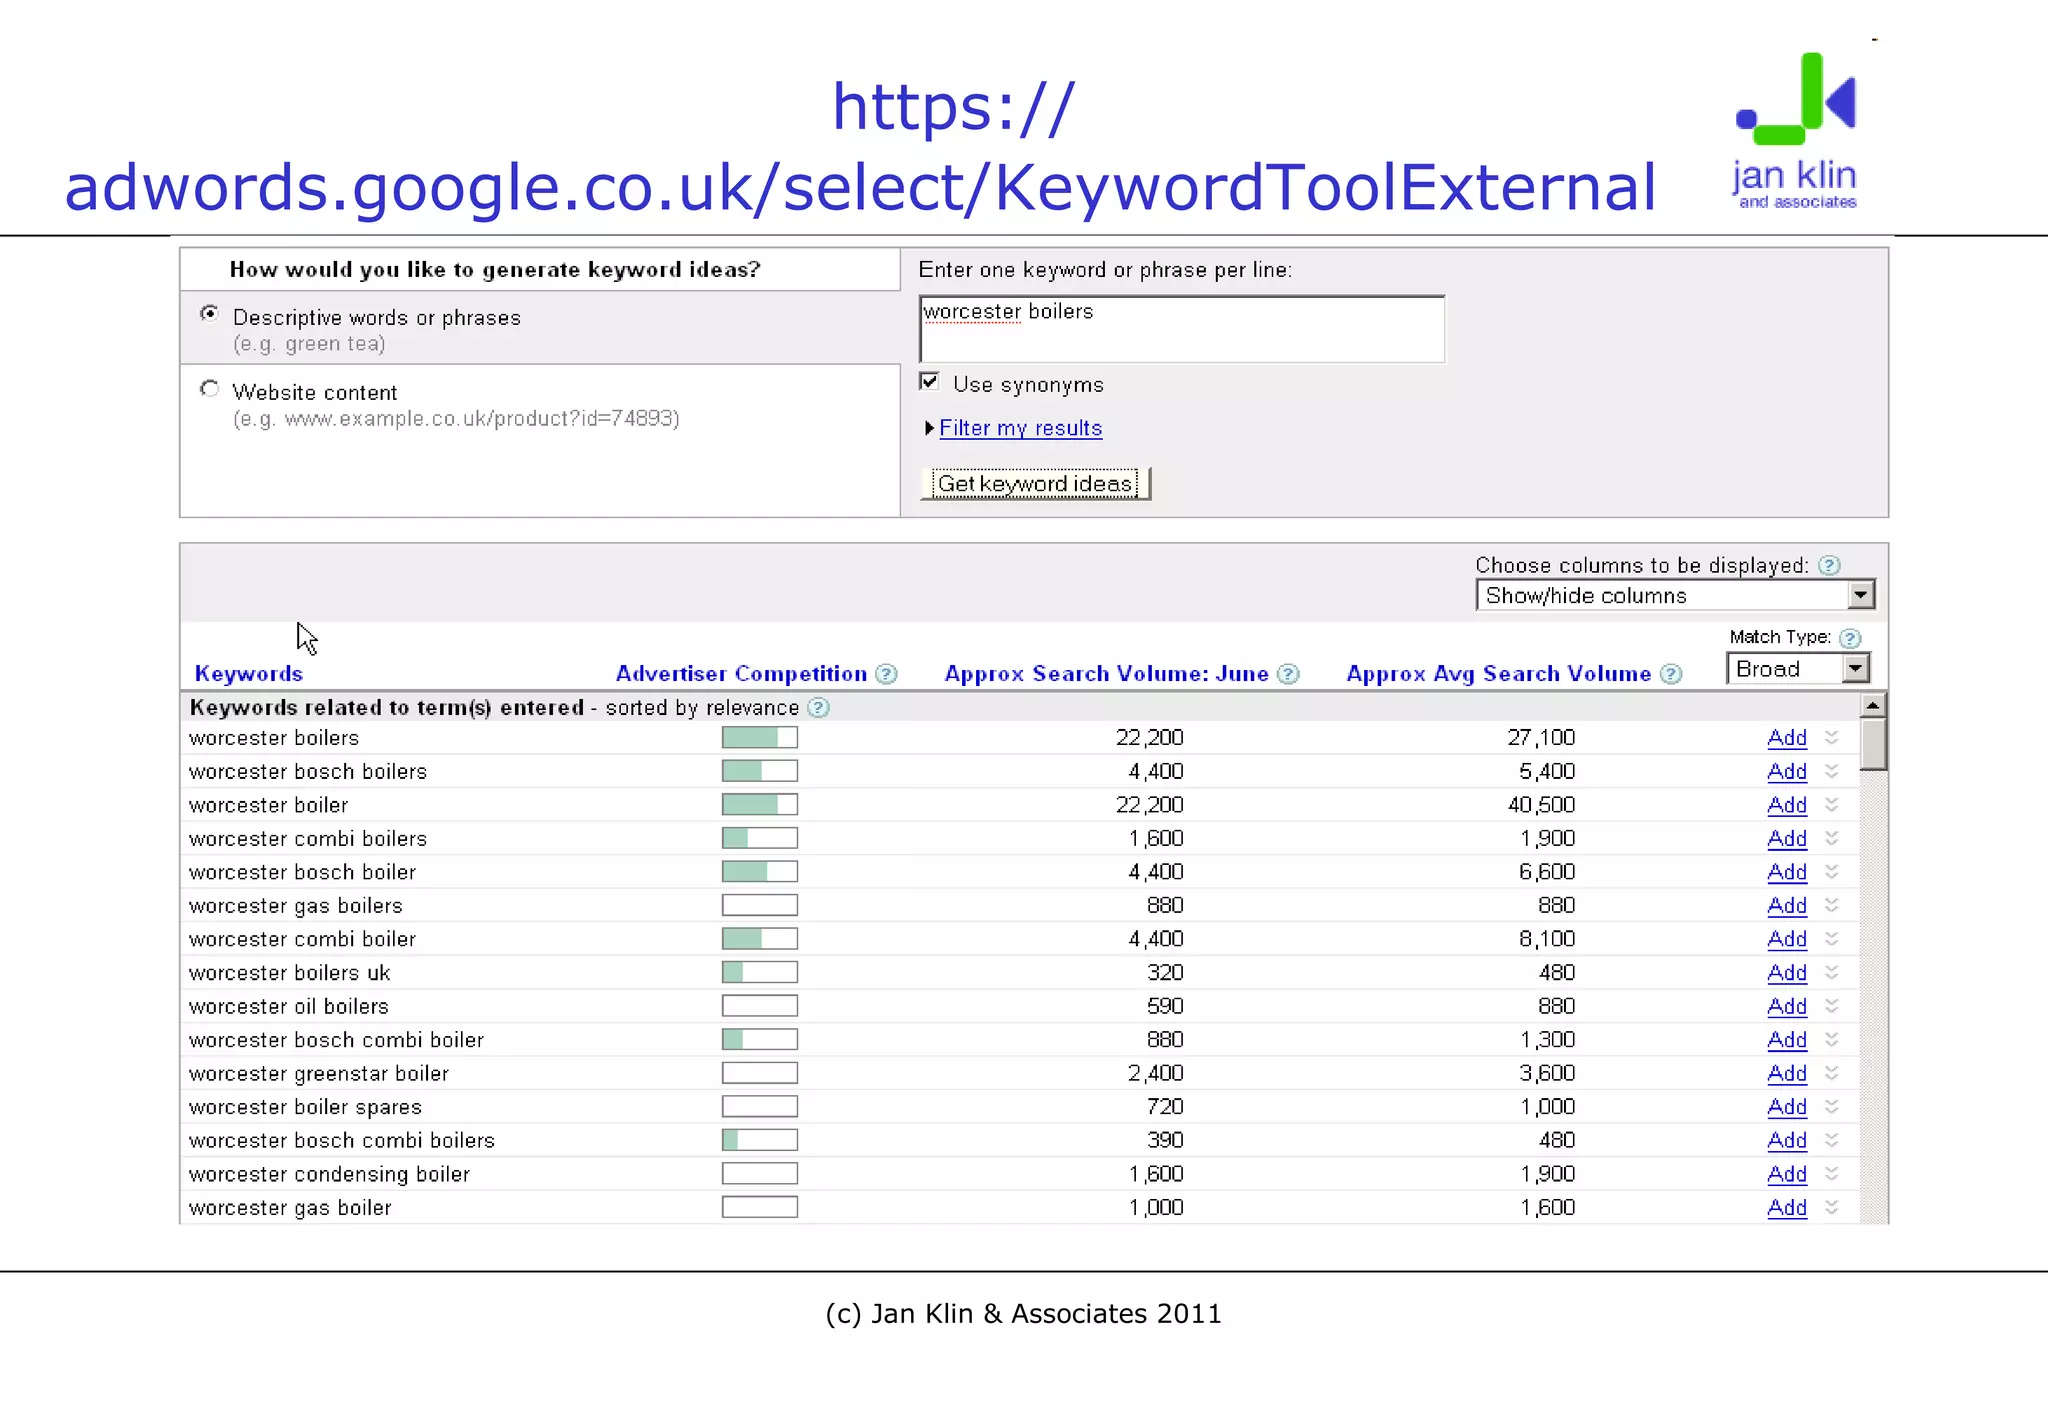
Task: Click the results list scrollbar thumb
Action: tap(1873, 745)
